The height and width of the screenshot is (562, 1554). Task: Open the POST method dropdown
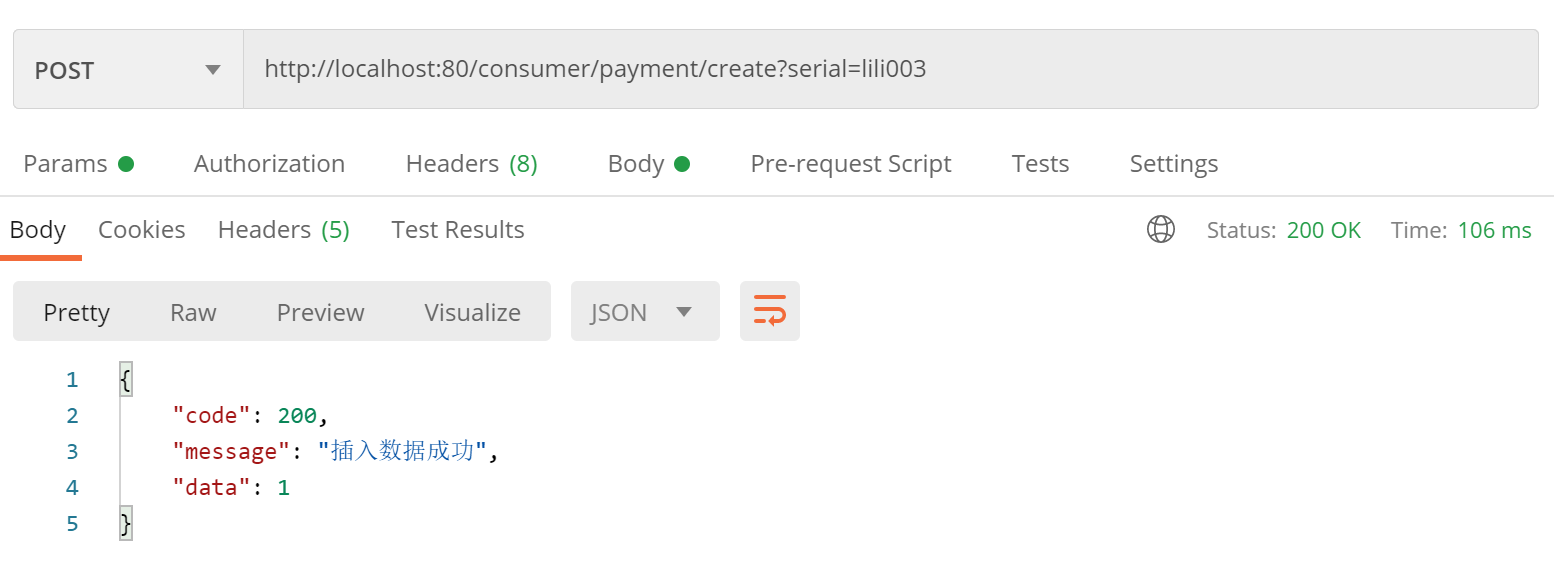point(128,69)
